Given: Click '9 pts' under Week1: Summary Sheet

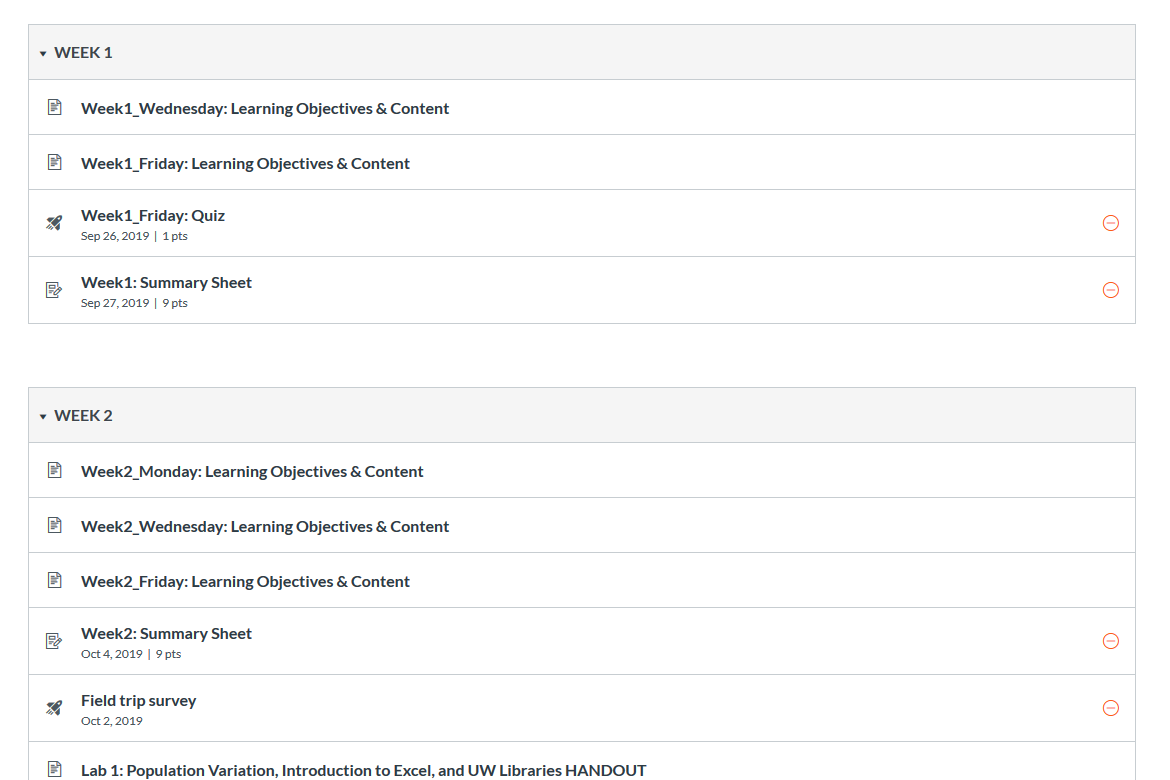Looking at the screenshot, I should (x=175, y=303).
